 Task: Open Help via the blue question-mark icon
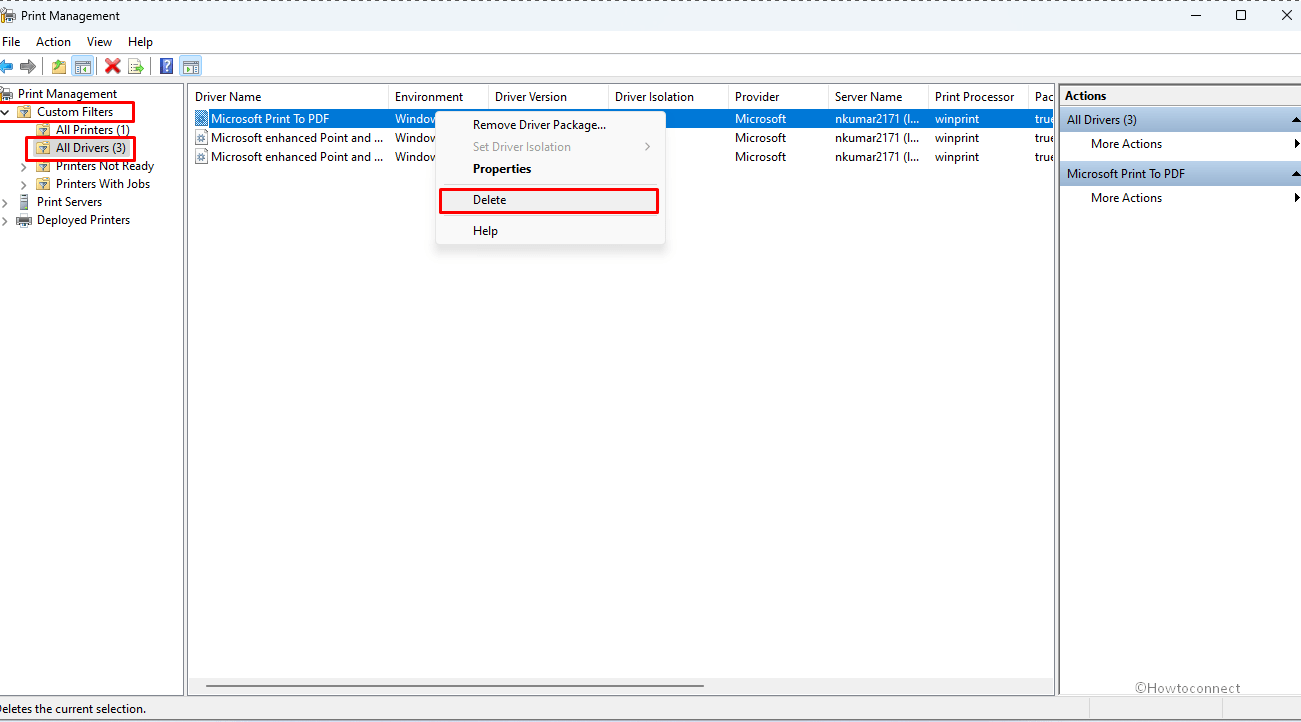point(167,66)
